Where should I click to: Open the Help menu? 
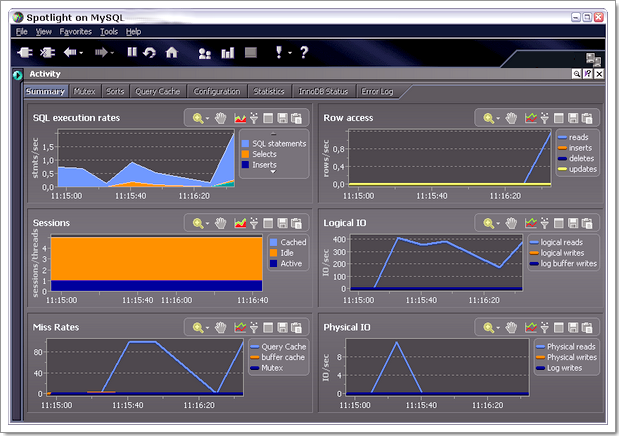click(133, 32)
